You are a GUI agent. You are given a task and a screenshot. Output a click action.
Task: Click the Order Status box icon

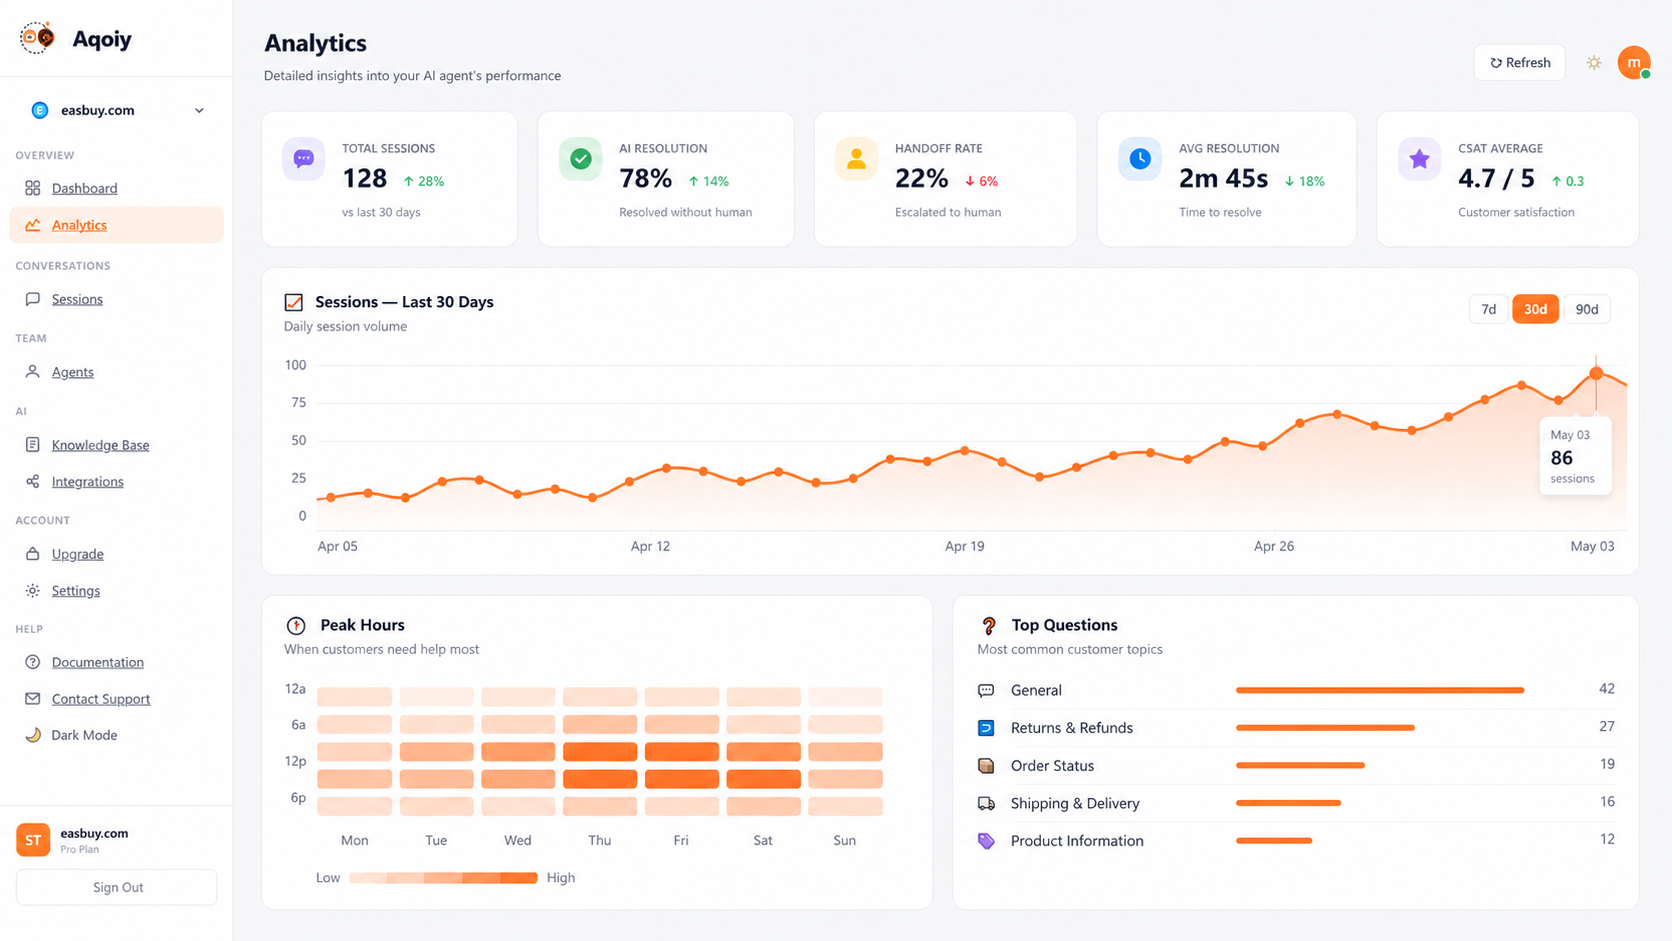[x=986, y=766]
